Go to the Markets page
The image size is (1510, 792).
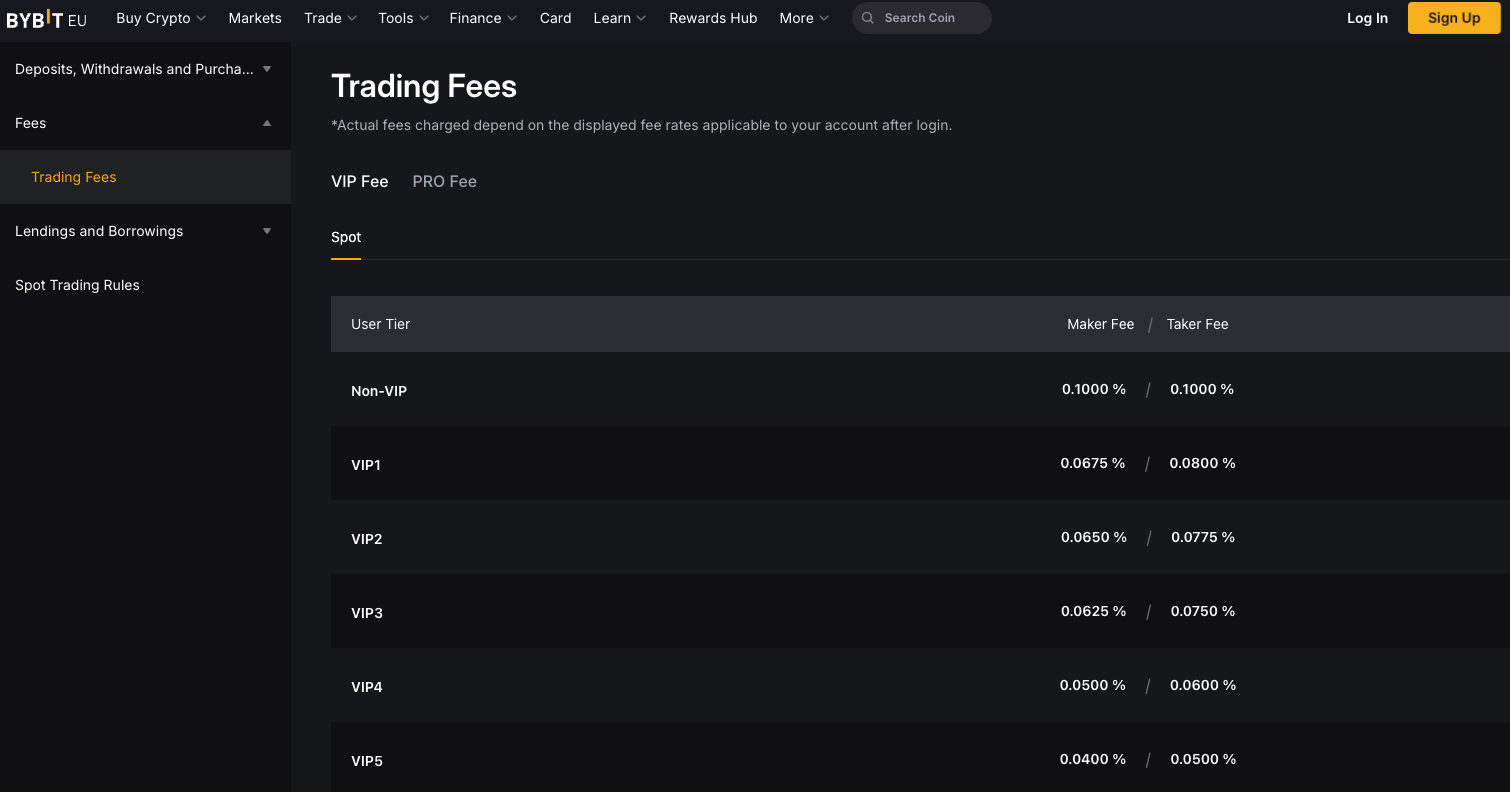(x=255, y=18)
